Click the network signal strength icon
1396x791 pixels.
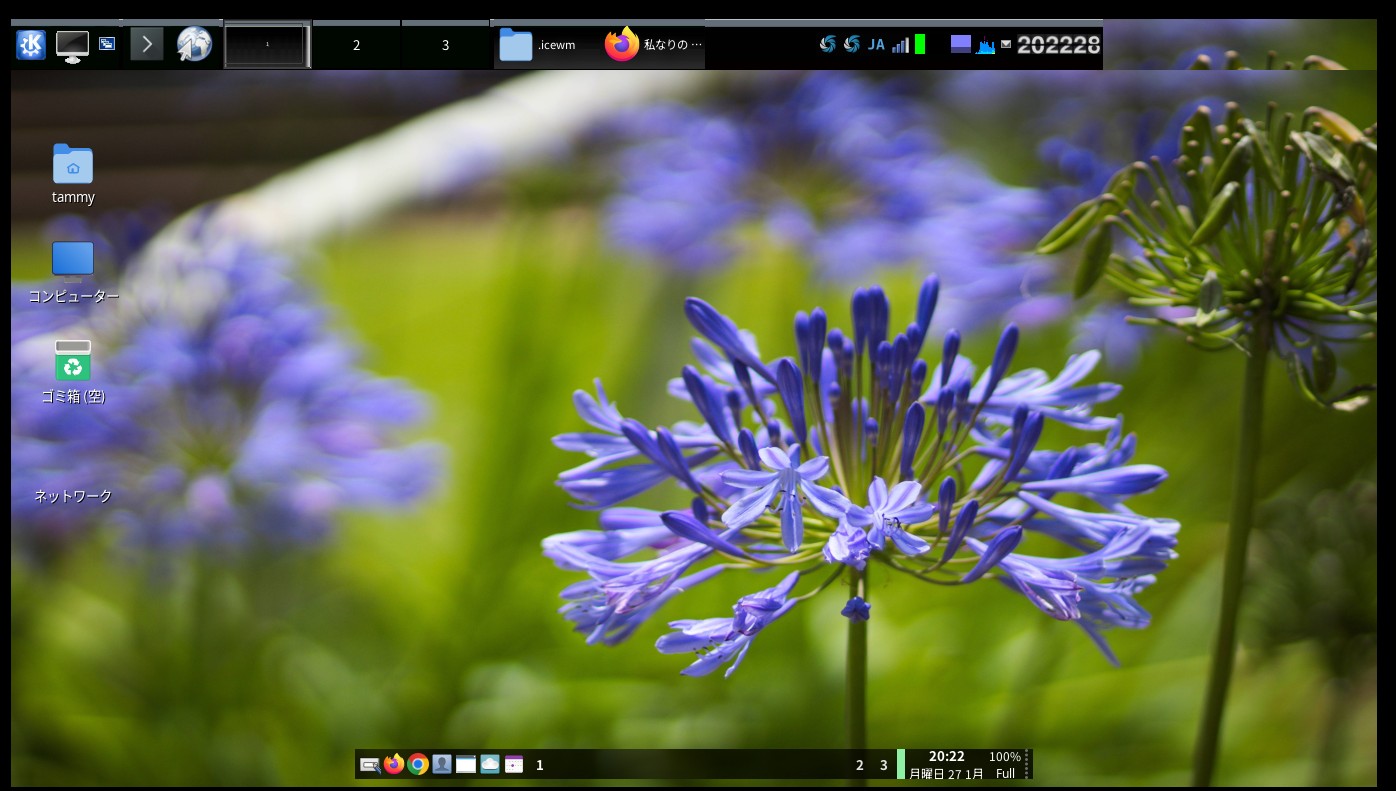[x=900, y=44]
